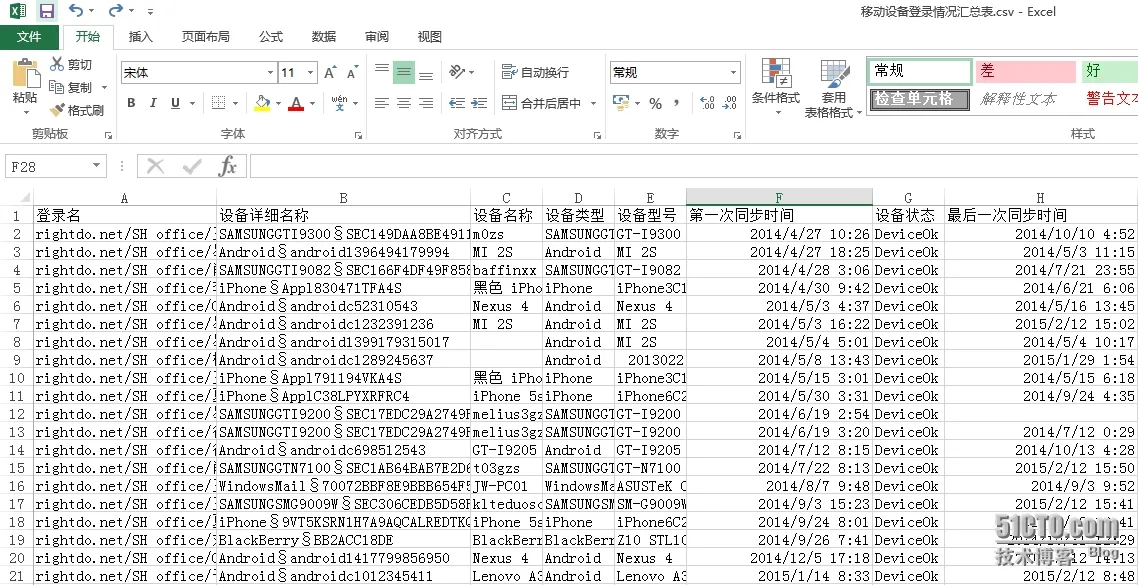This screenshot has height=585, width=1138.
Task: Click the wén phonetic guide icon
Action: [x=339, y=103]
